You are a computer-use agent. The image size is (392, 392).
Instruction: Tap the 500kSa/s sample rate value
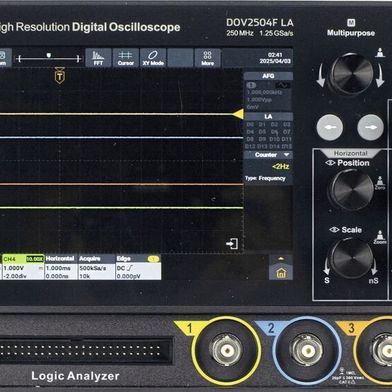[93, 268]
